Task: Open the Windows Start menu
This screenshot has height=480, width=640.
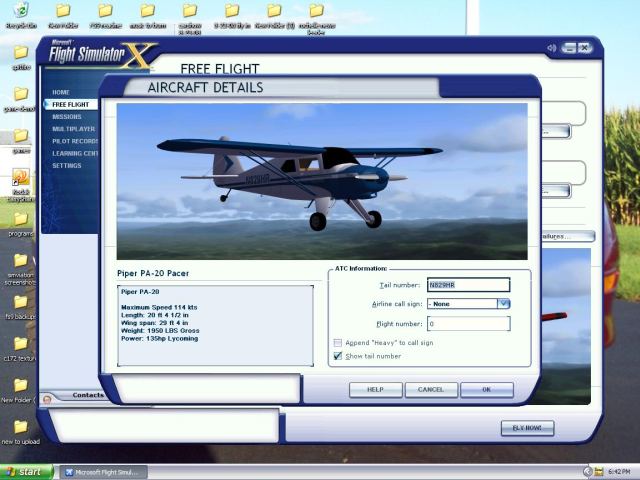Action: 27,471
